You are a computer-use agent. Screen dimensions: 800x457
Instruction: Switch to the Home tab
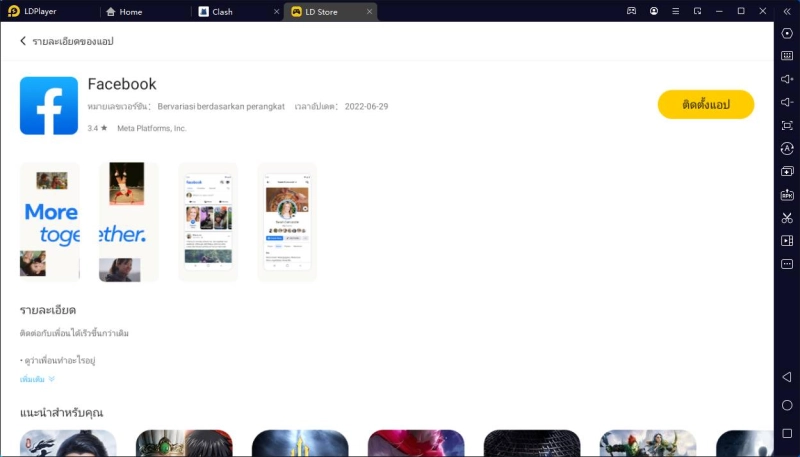124,12
